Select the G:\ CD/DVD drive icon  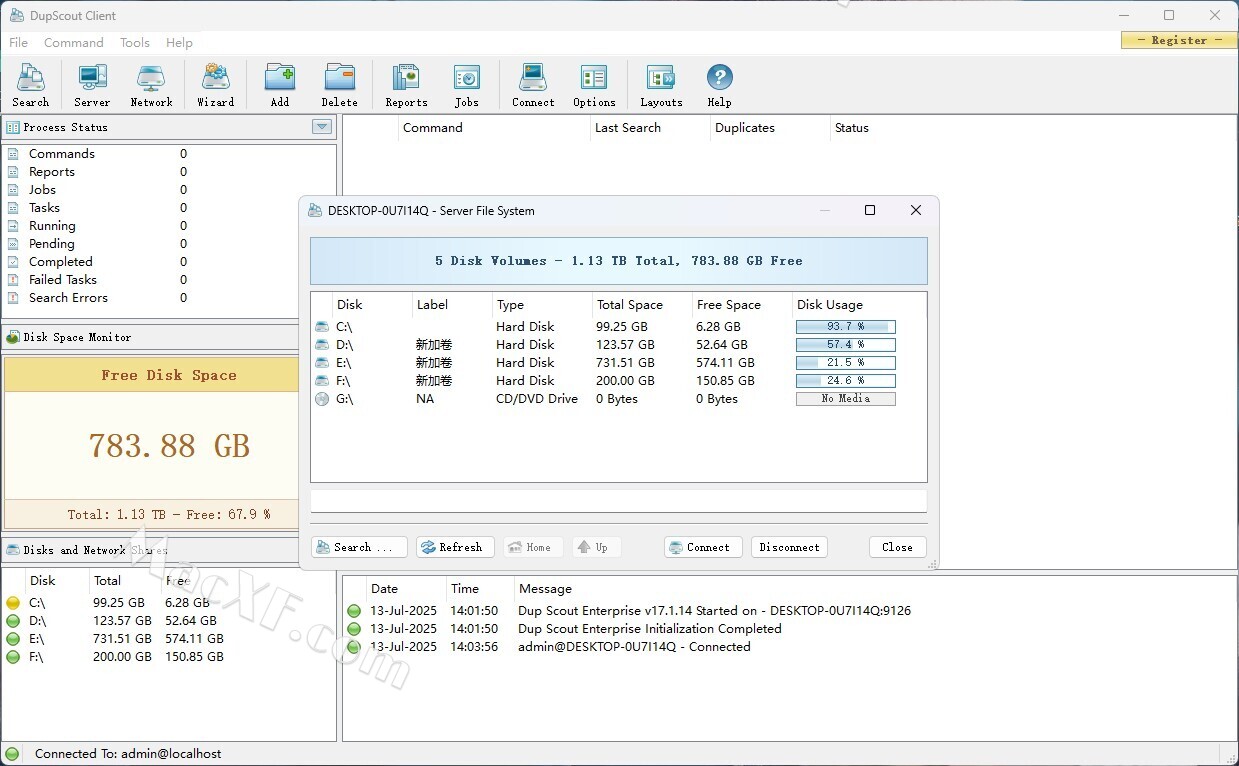(x=322, y=399)
